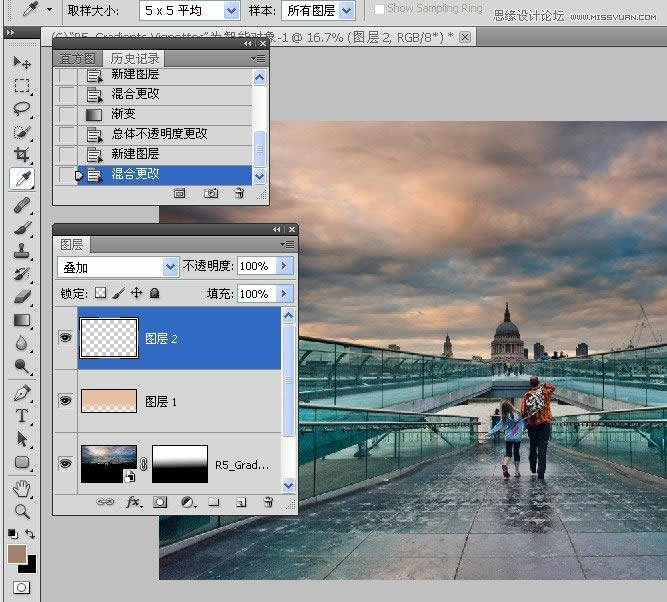Select the R5_Grad layer mask thumbnail
This screenshot has height=602, width=667.
click(179, 464)
